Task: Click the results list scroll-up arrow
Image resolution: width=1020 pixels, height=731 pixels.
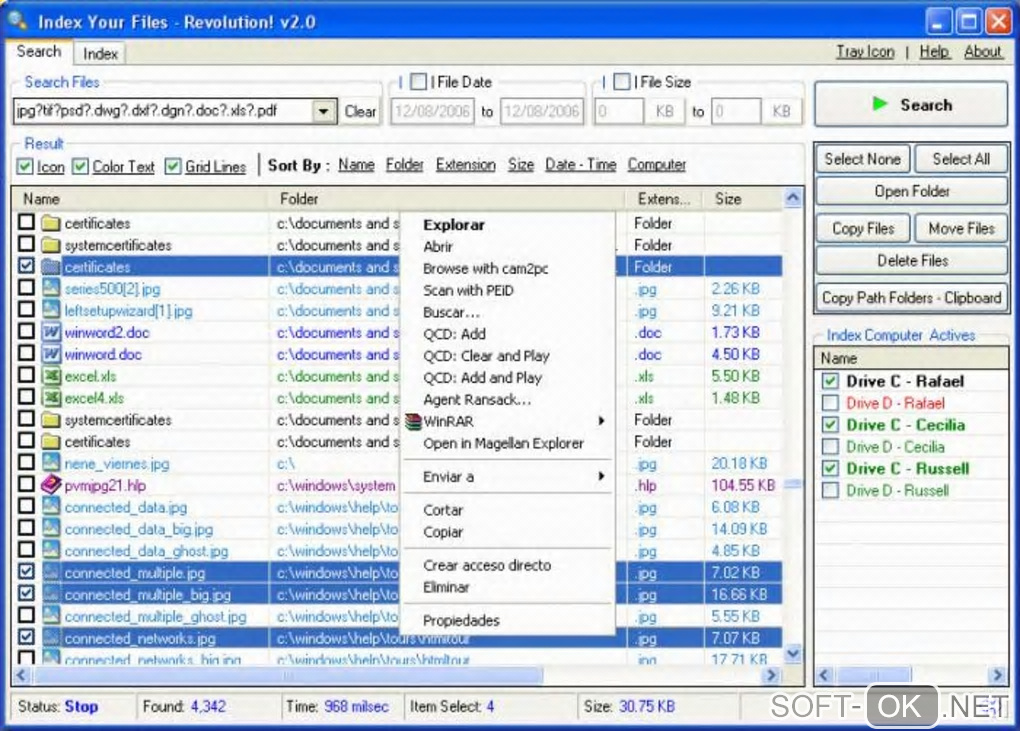Action: click(x=793, y=196)
